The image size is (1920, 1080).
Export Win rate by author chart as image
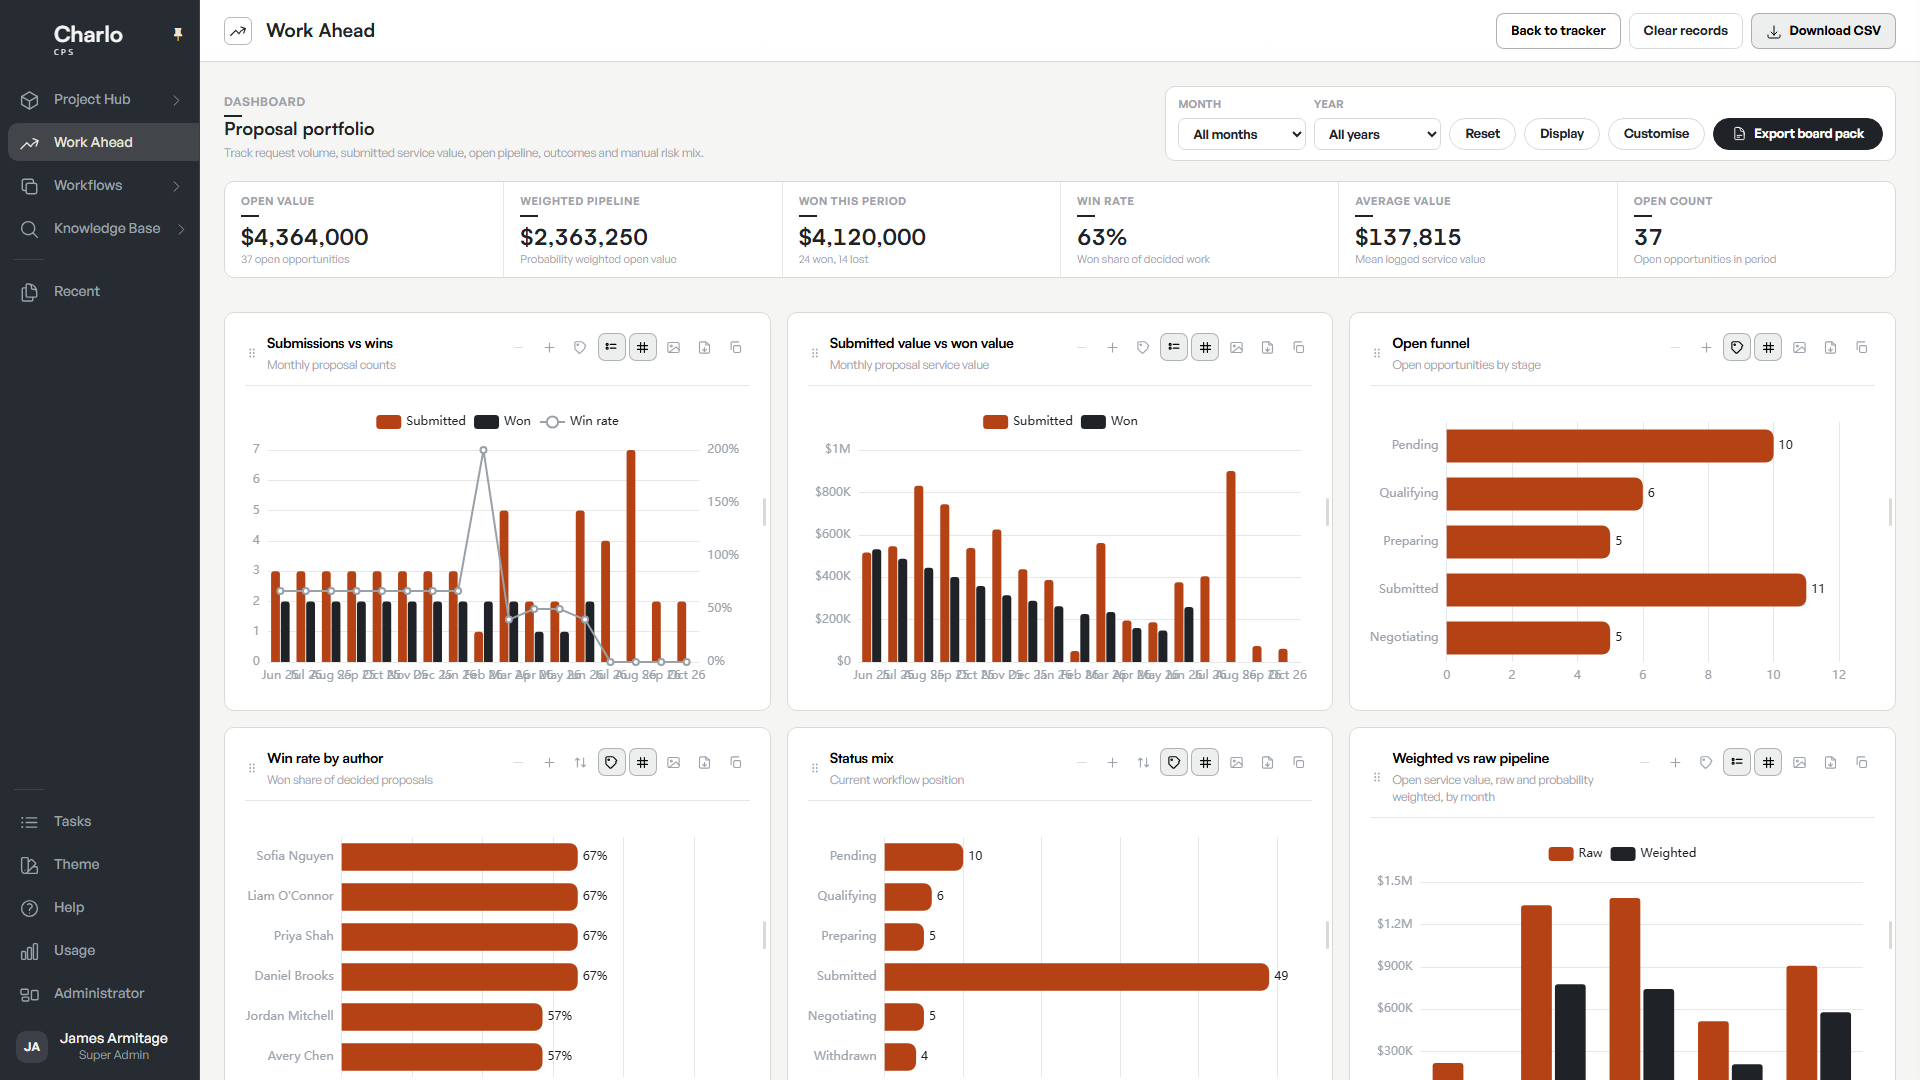pyautogui.click(x=674, y=763)
